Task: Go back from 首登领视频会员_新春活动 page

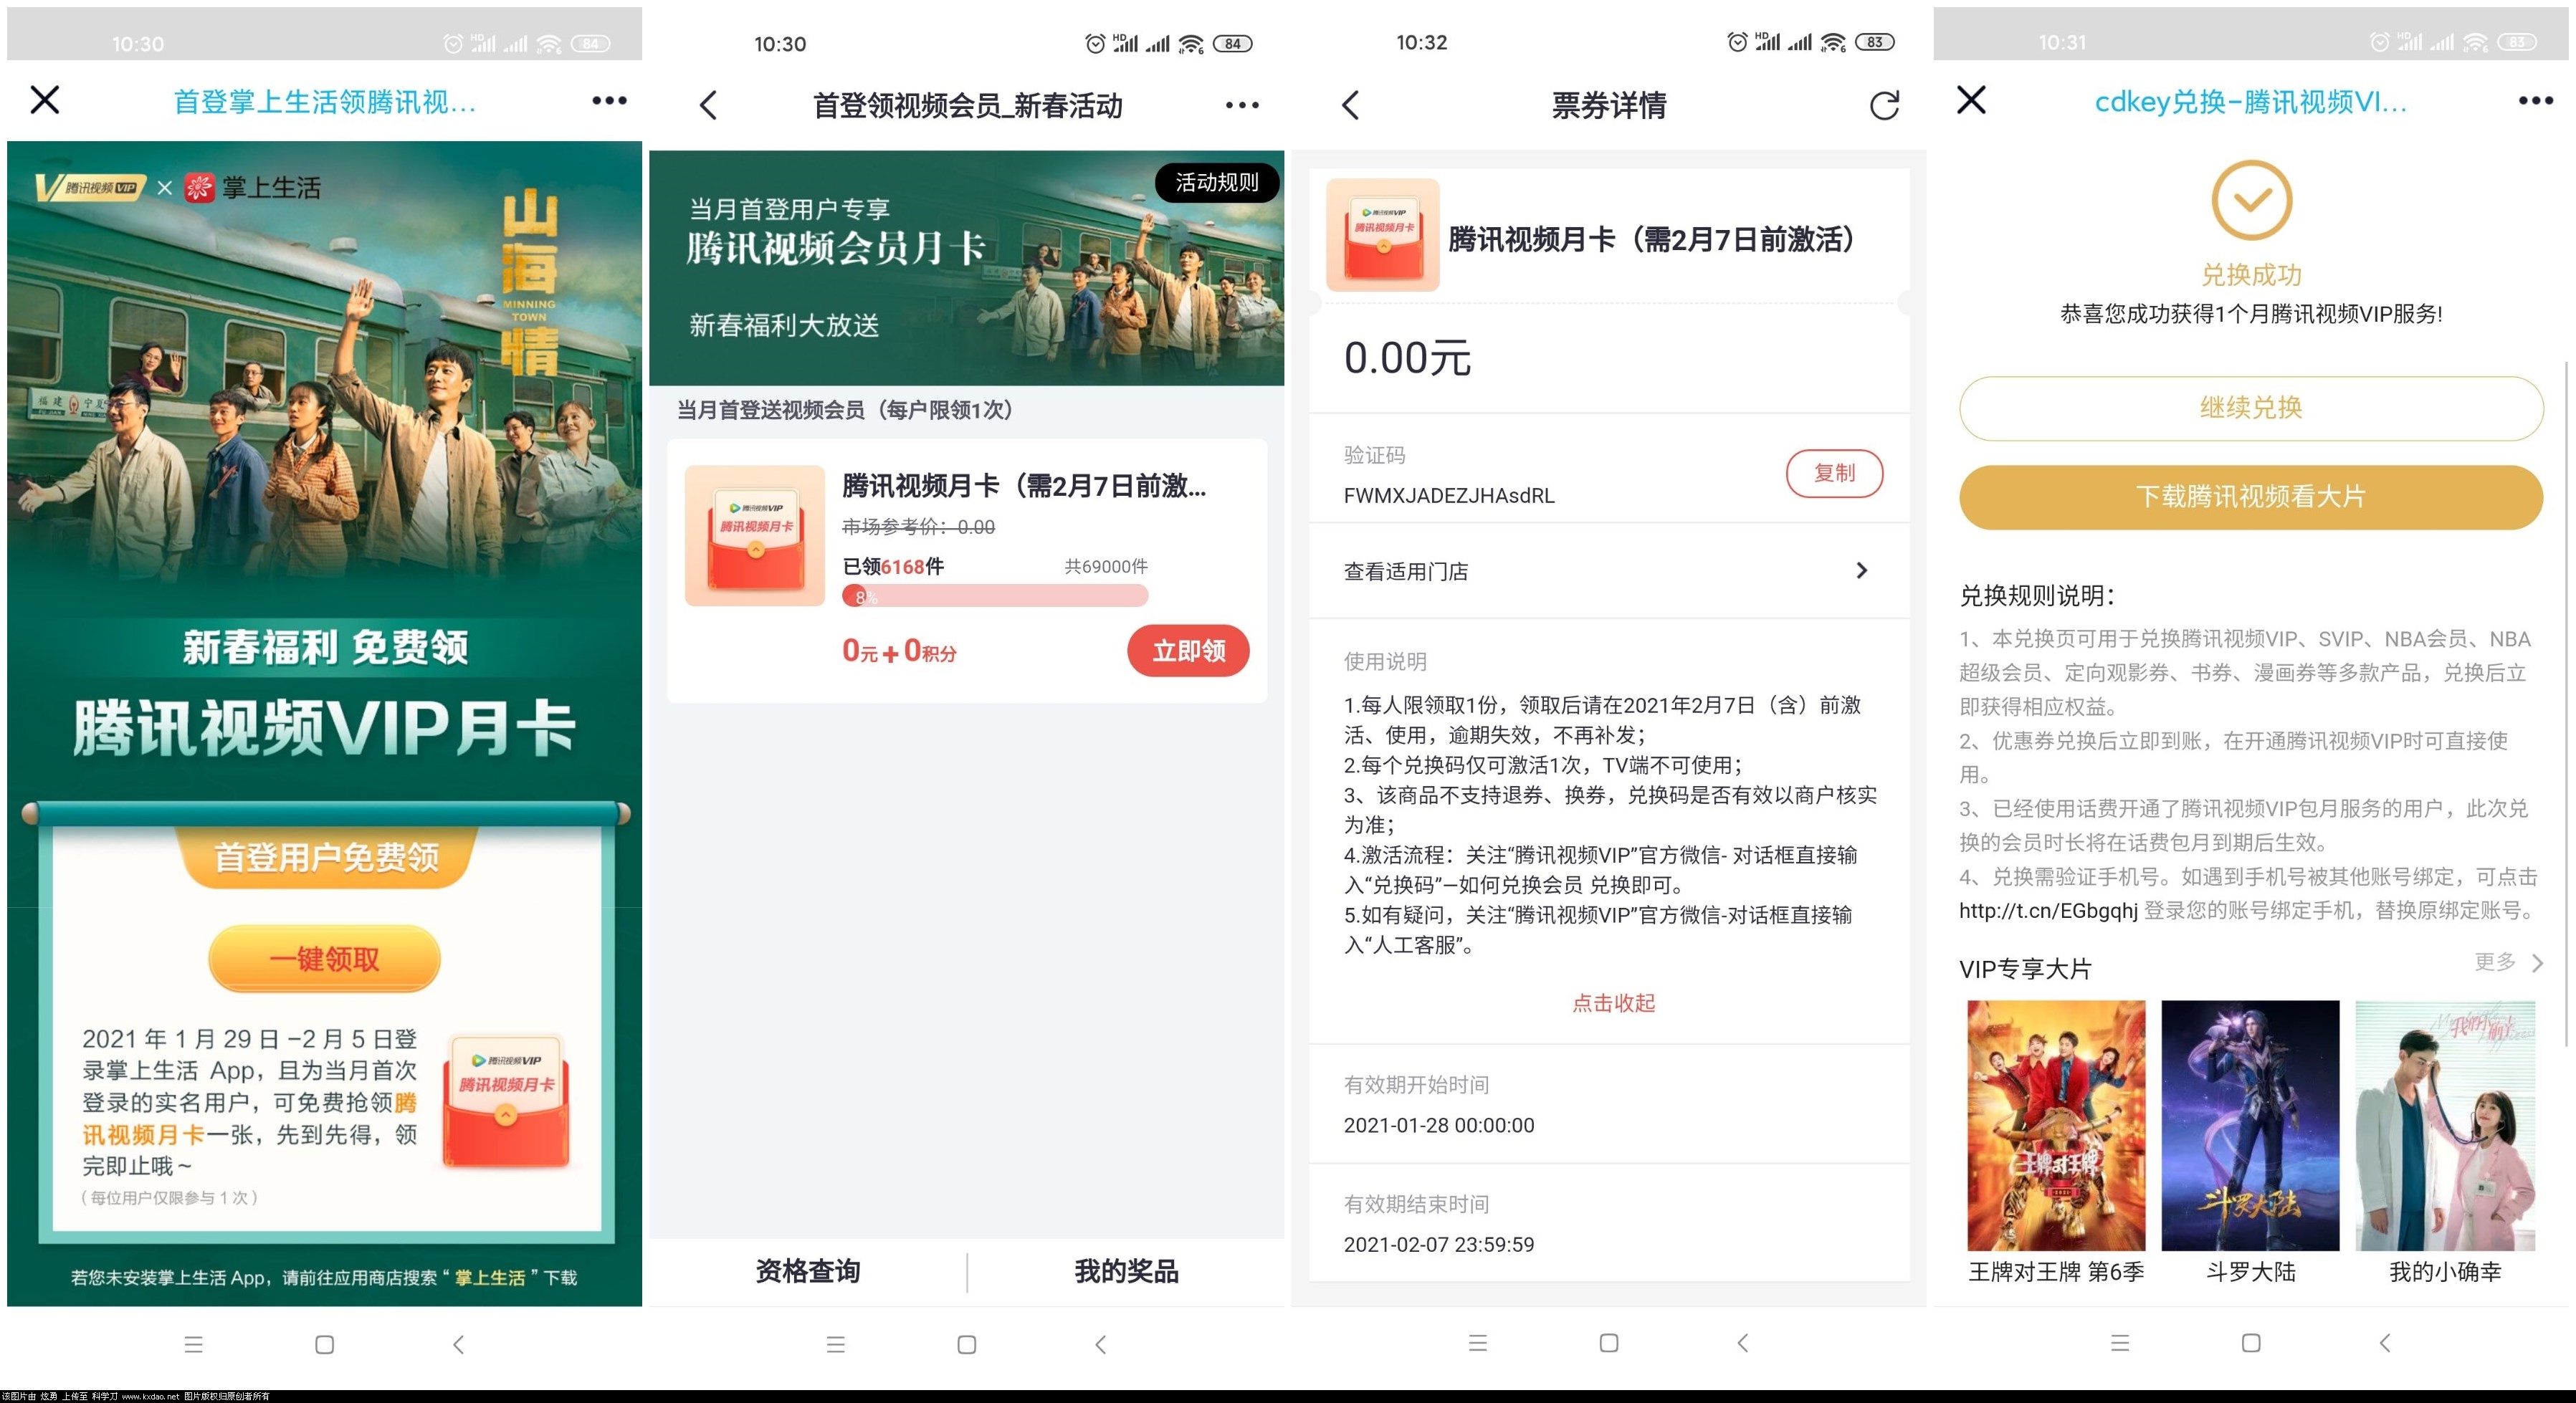Action: pos(708,105)
